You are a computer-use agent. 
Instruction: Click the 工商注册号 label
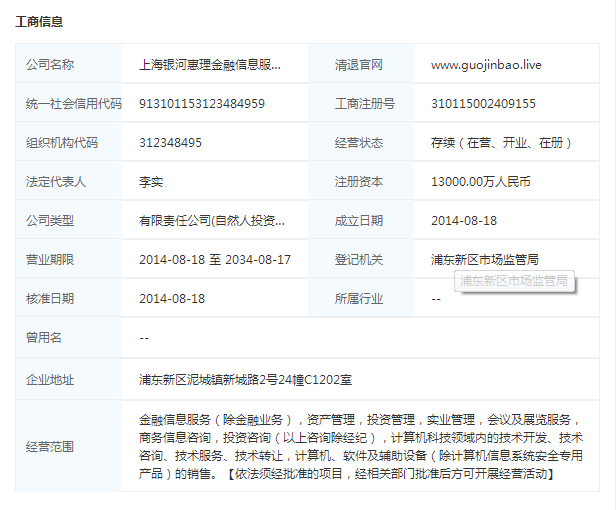pyautogui.click(x=365, y=104)
